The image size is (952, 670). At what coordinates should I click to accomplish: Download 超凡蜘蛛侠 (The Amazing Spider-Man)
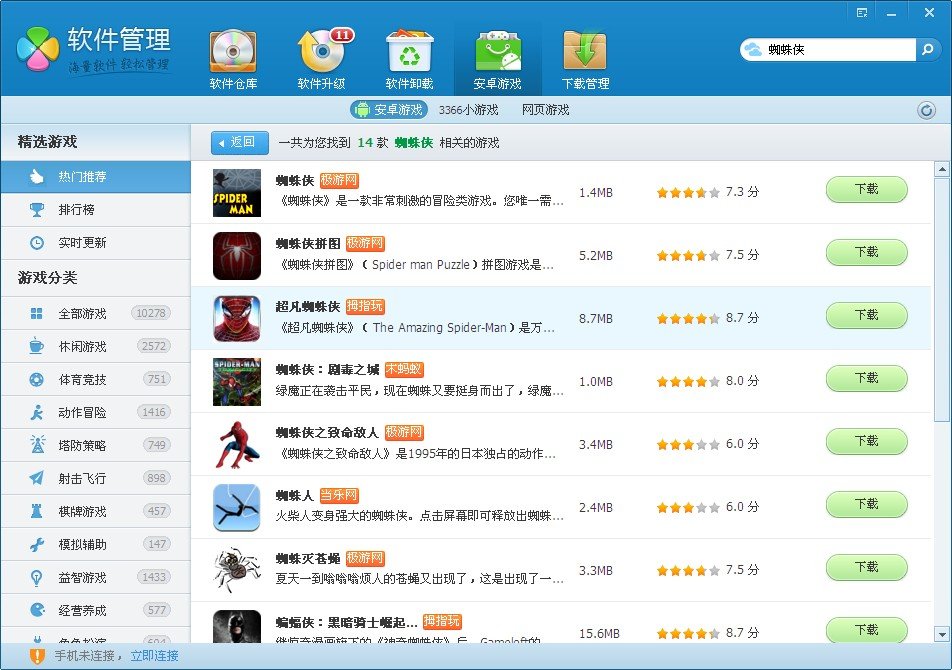[866, 315]
